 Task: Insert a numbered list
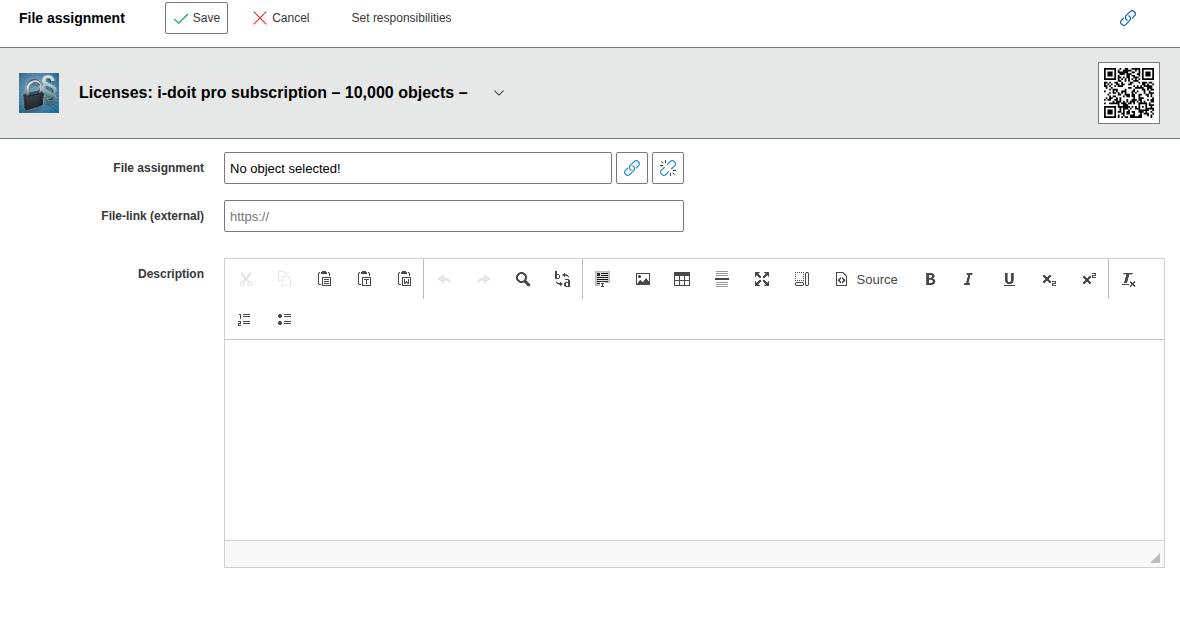(244, 319)
